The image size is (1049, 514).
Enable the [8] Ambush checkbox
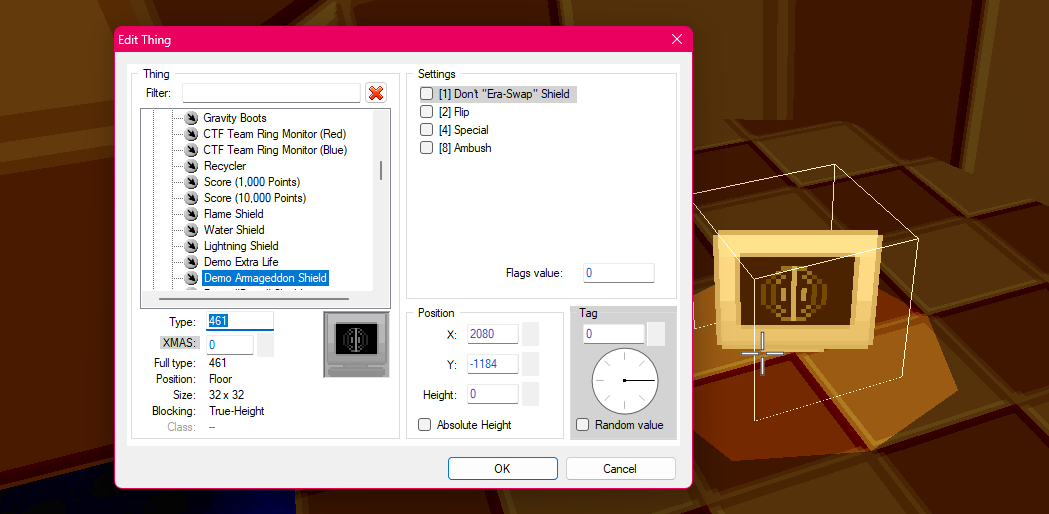426,148
